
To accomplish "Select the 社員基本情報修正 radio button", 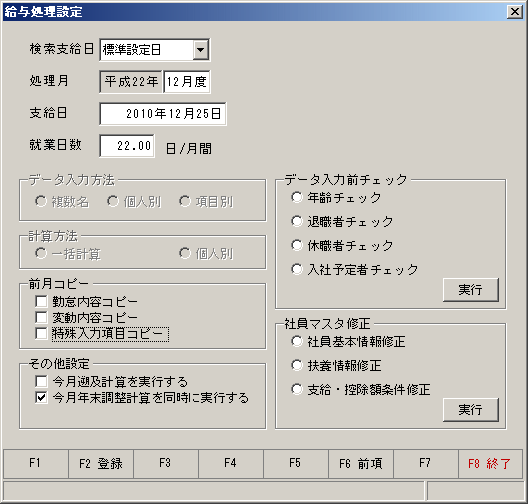I will coord(297,341).
